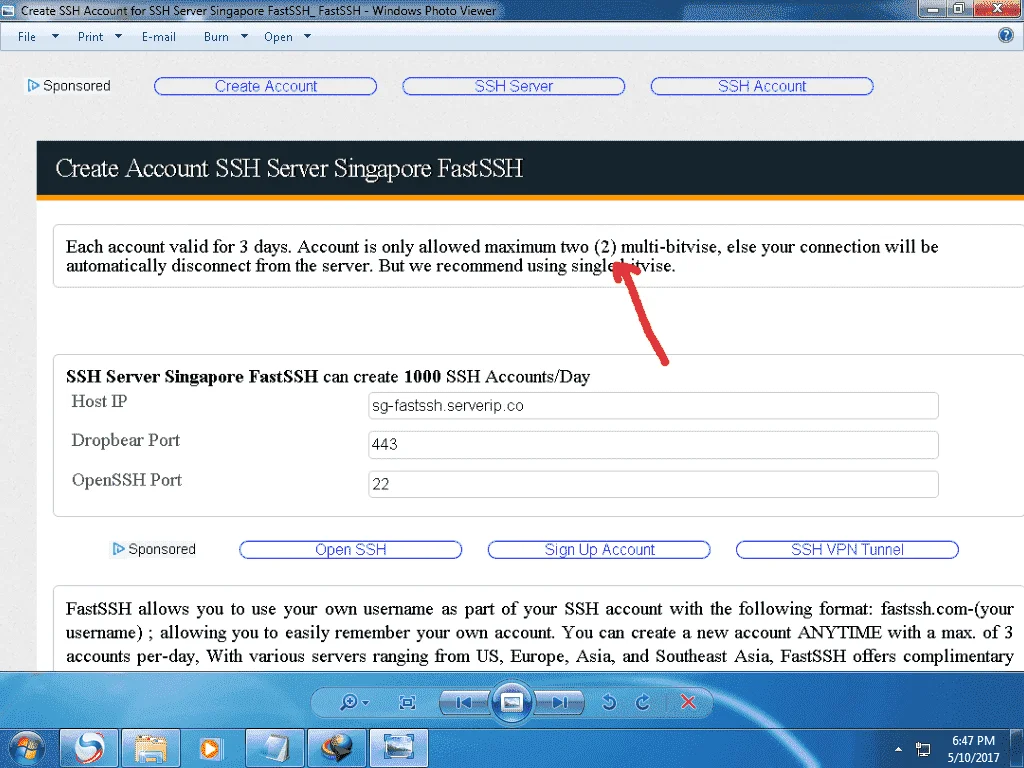This screenshot has height=768, width=1024.
Task: Open the Sogou browser taskbar icon
Action: point(89,748)
